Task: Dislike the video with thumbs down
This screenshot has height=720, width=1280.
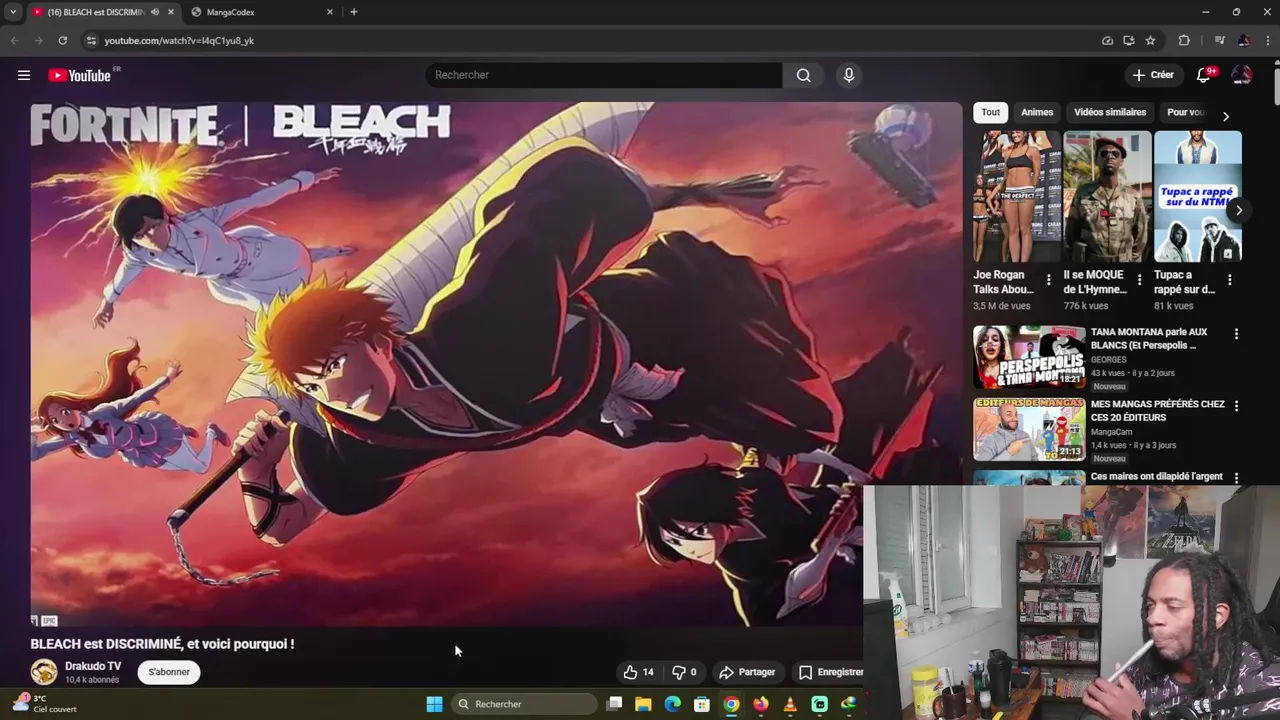Action: (684, 672)
